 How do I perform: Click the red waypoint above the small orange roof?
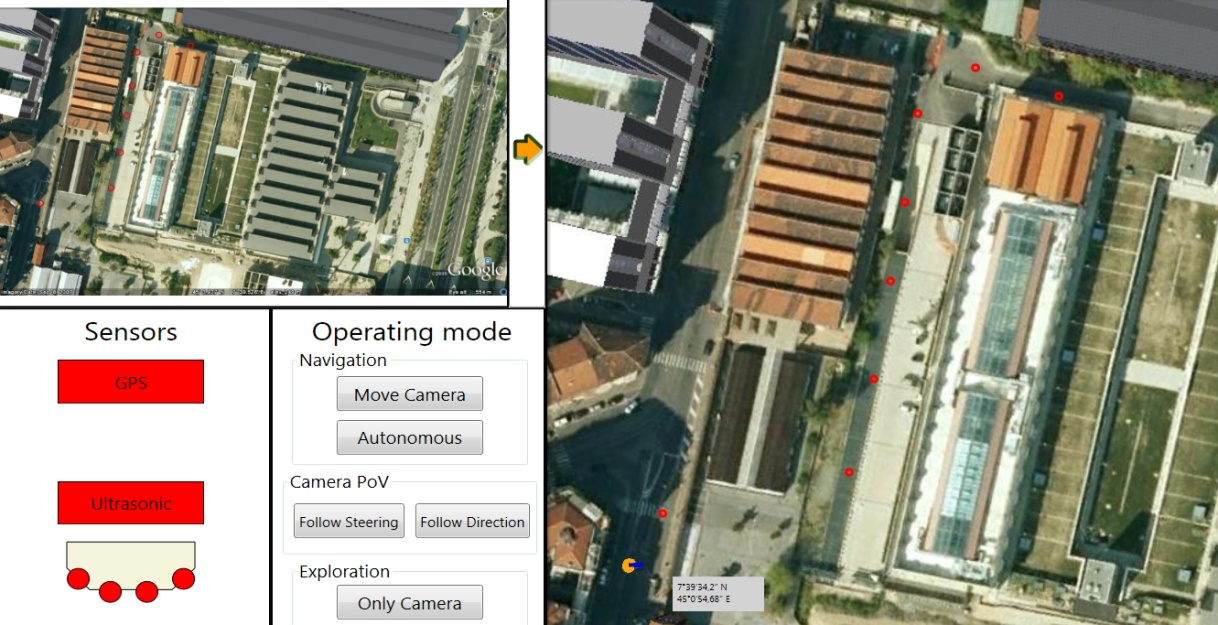(x=1058, y=96)
